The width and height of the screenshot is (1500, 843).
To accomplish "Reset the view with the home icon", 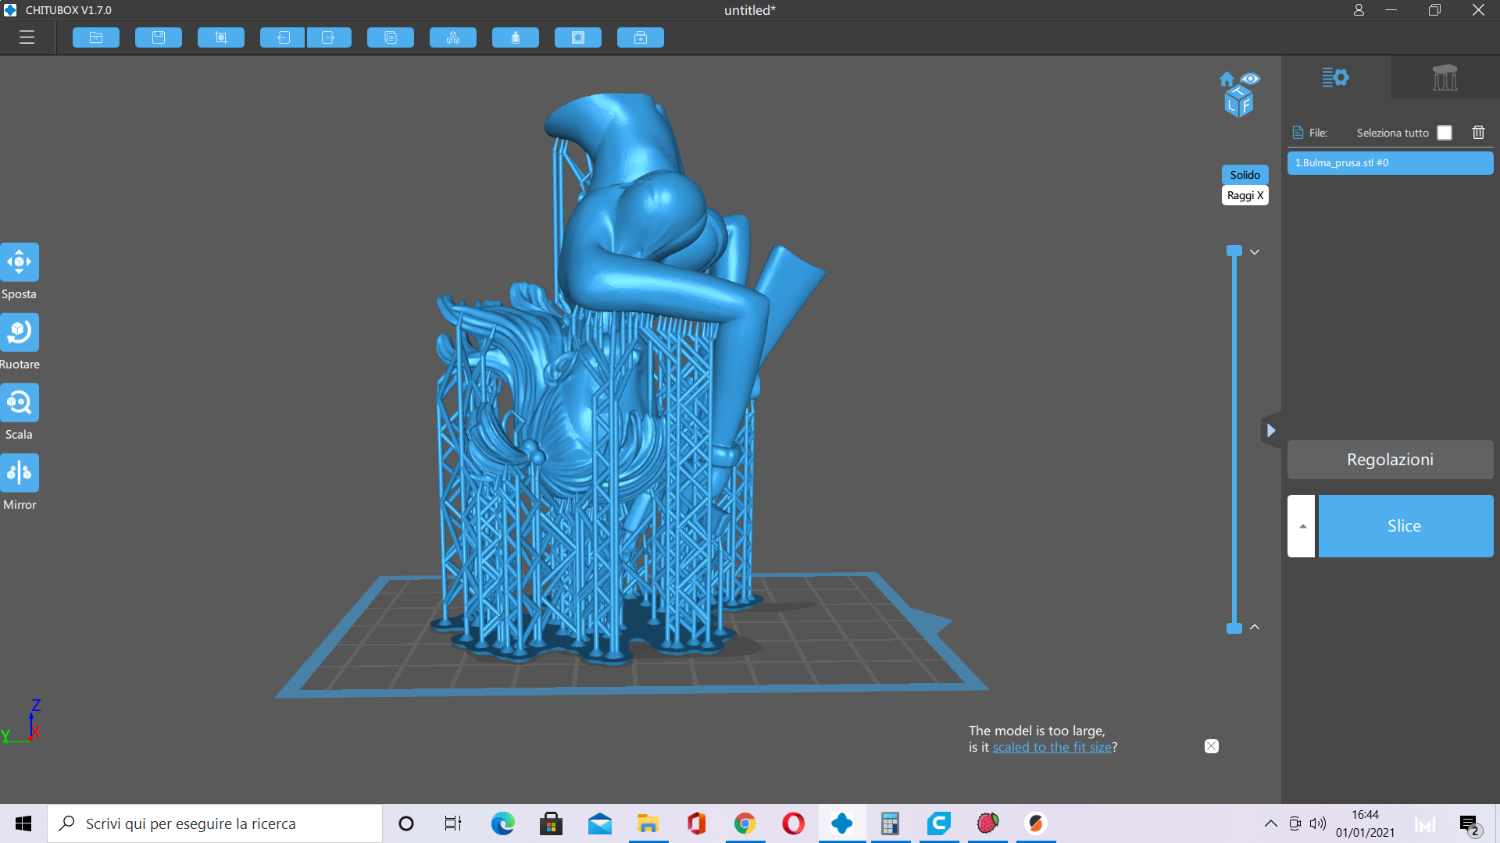I will point(1227,79).
